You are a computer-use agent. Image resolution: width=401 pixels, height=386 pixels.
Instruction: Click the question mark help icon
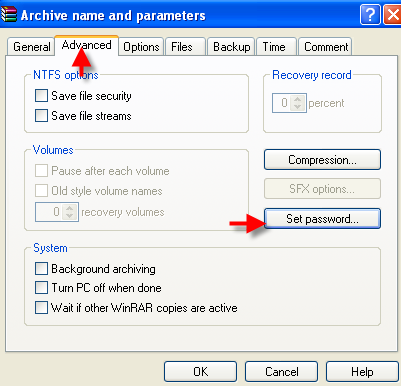coord(370,15)
